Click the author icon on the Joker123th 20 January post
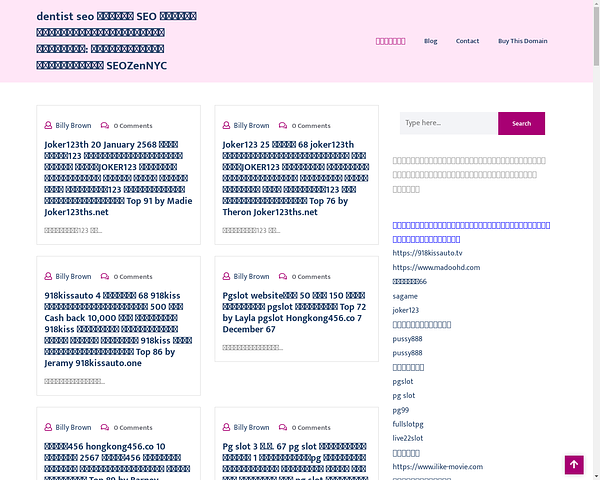The width and height of the screenshot is (600, 480). pyautogui.click(x=48, y=126)
